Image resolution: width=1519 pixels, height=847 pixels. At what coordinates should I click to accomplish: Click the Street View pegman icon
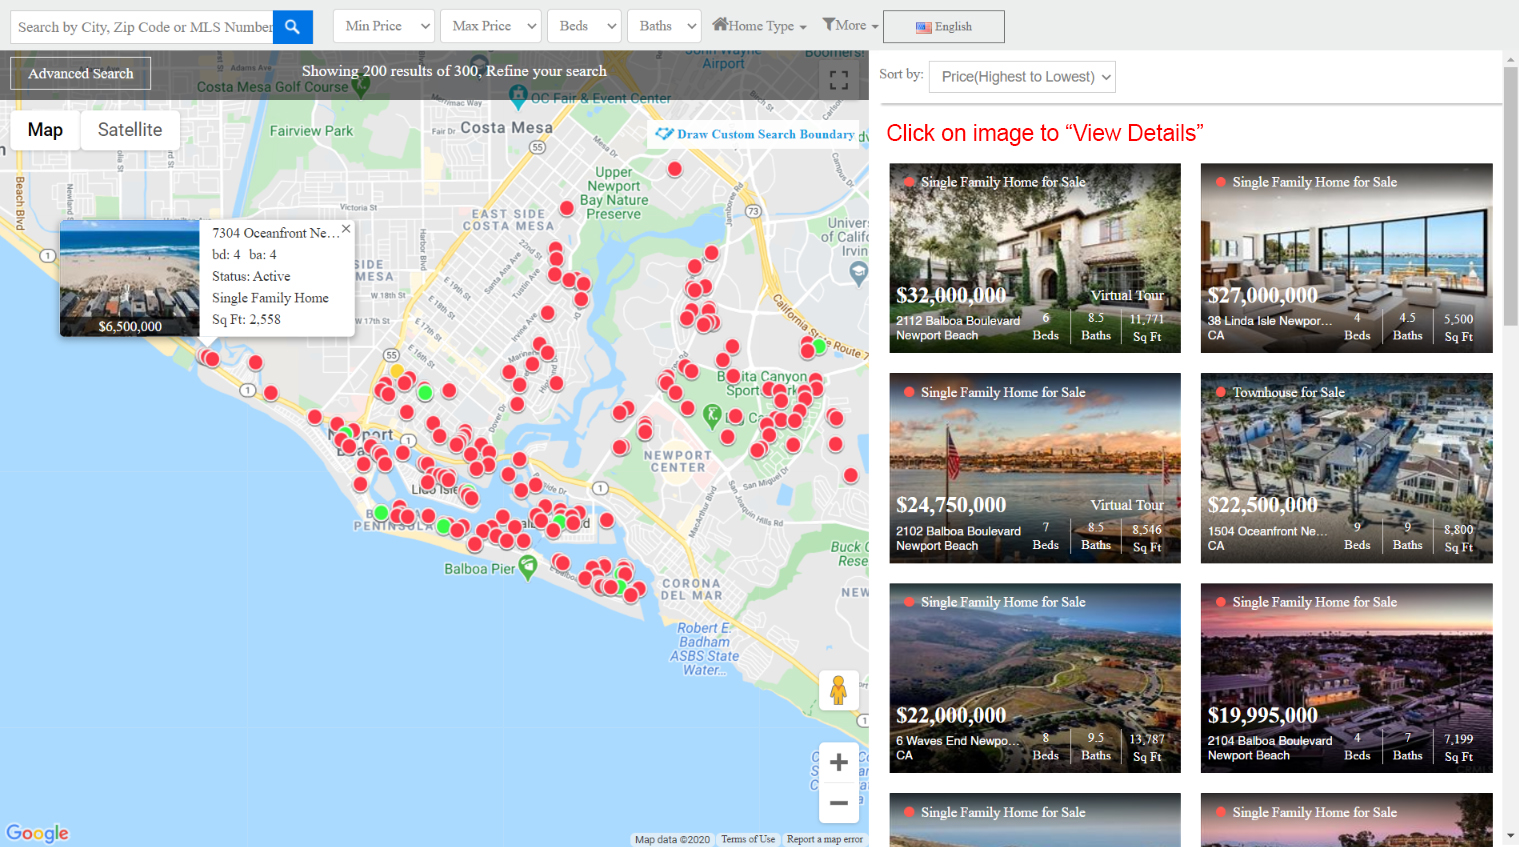click(x=838, y=690)
